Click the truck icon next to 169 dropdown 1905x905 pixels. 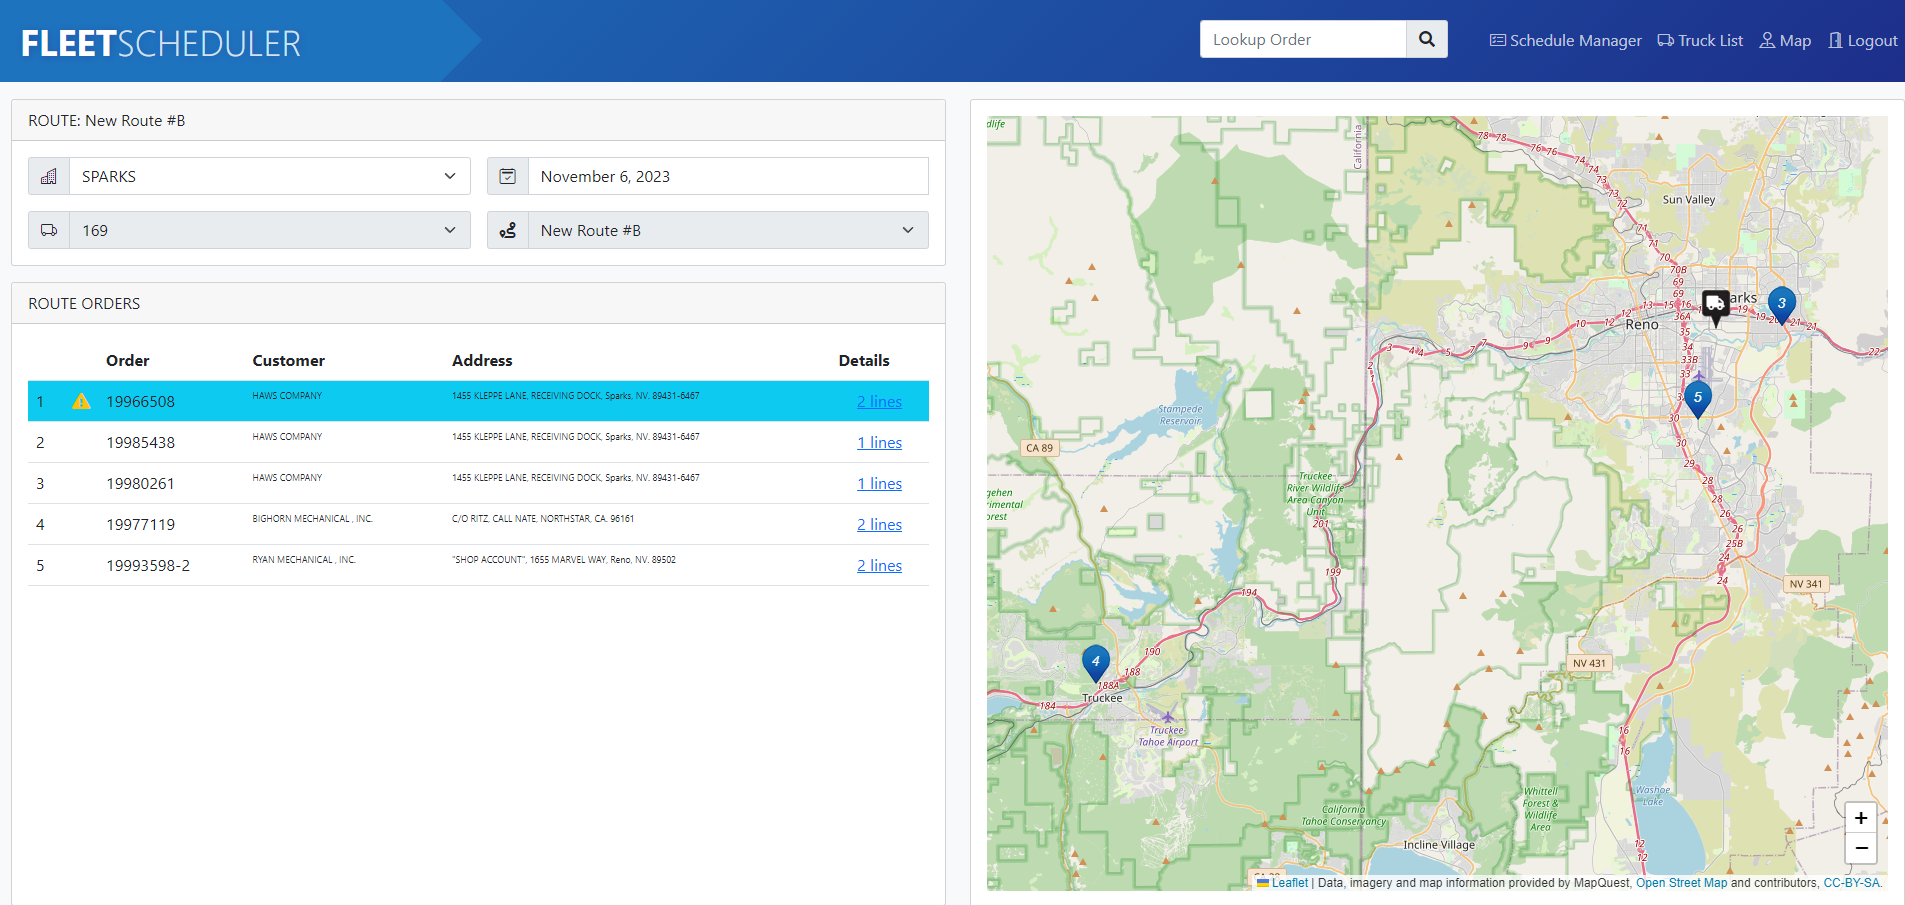click(48, 230)
